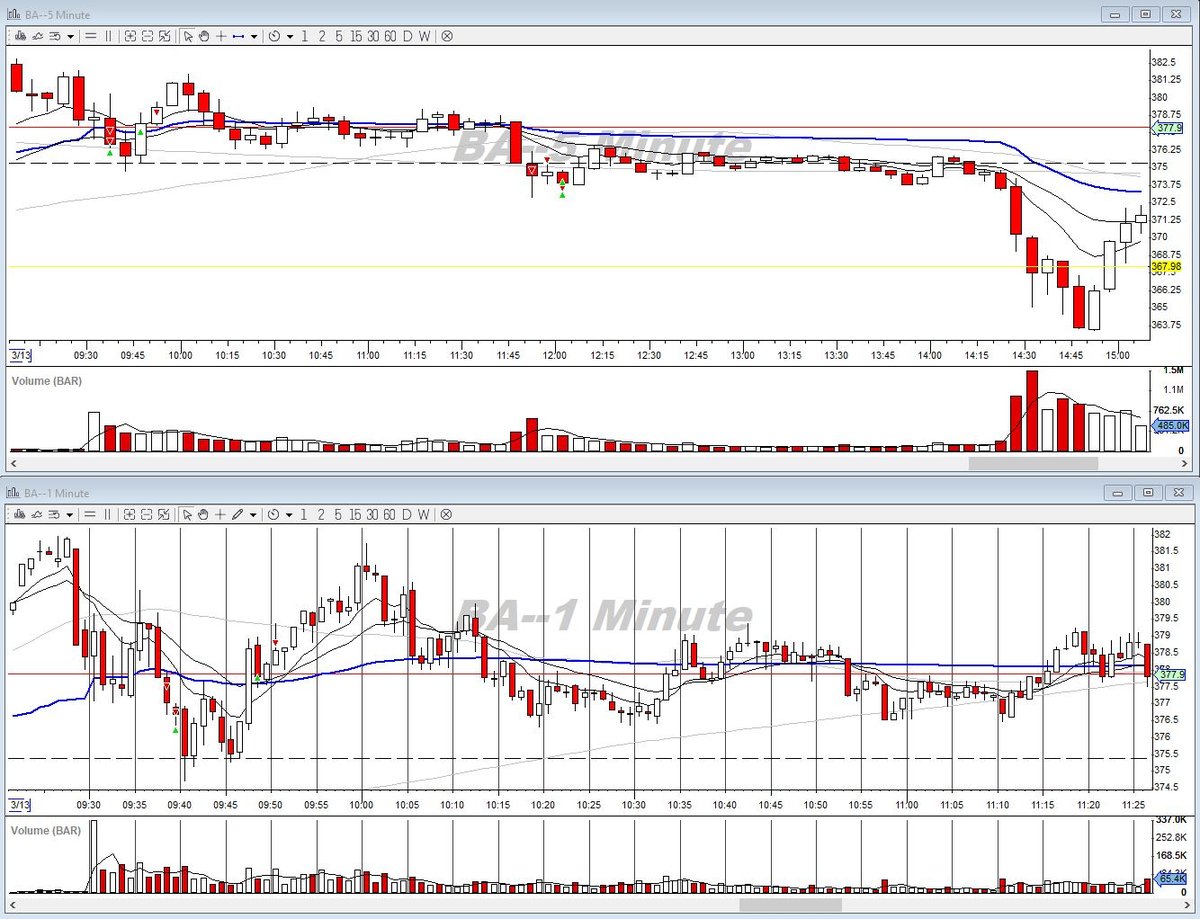Screen dimensions: 1200x919
Task: Open chart type icon in BA 1 Minute toolbar
Action: pos(19,515)
